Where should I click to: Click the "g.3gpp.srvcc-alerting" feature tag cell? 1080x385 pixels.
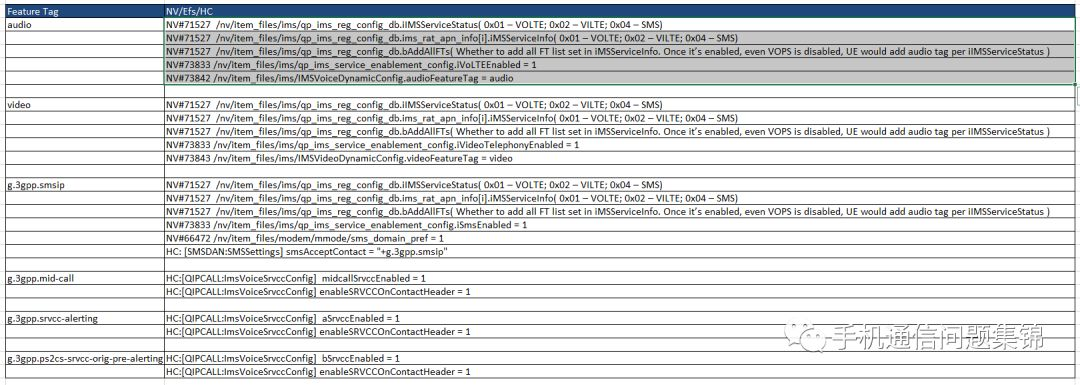click(84, 319)
